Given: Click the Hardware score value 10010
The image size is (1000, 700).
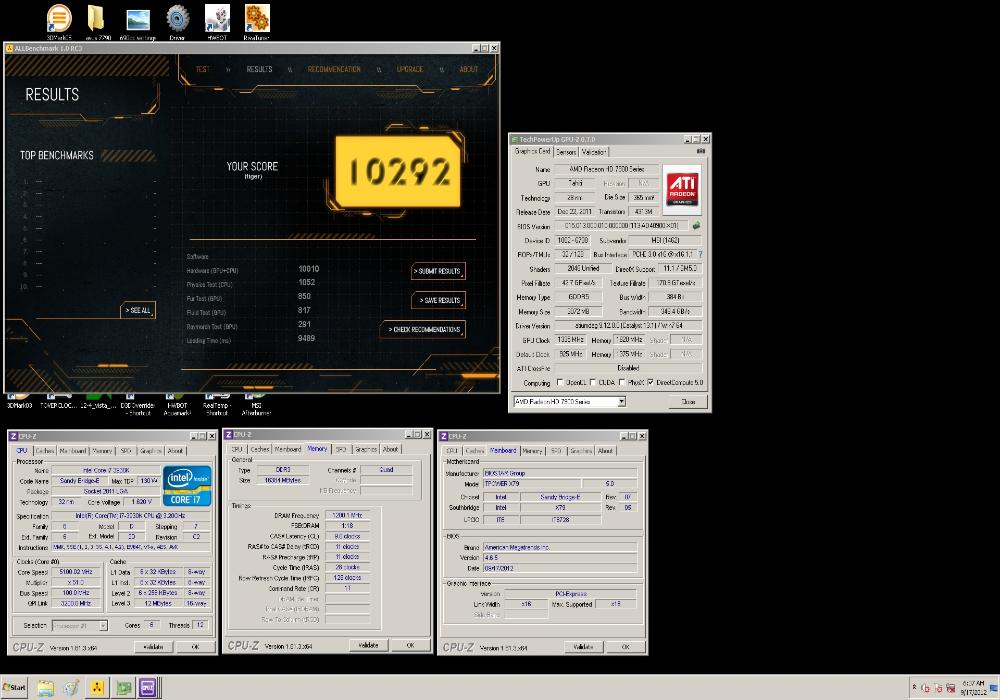Looking at the screenshot, I should (309, 269).
